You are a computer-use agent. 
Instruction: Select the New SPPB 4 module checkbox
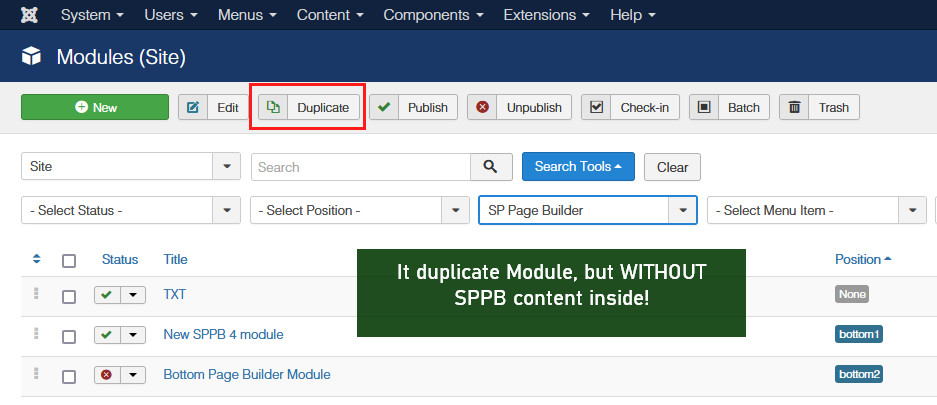click(69, 335)
